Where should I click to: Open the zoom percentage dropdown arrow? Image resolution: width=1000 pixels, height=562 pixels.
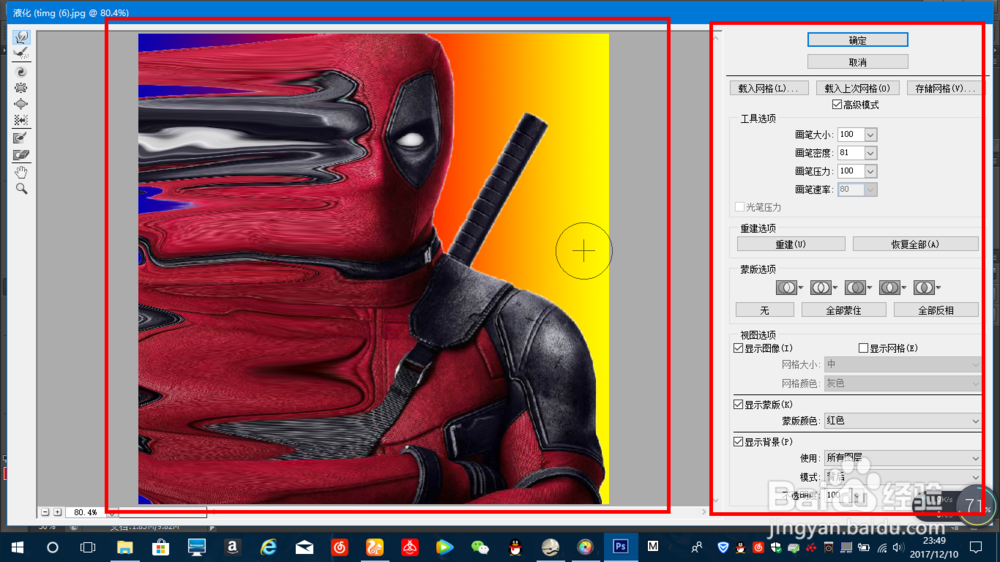coord(113,512)
